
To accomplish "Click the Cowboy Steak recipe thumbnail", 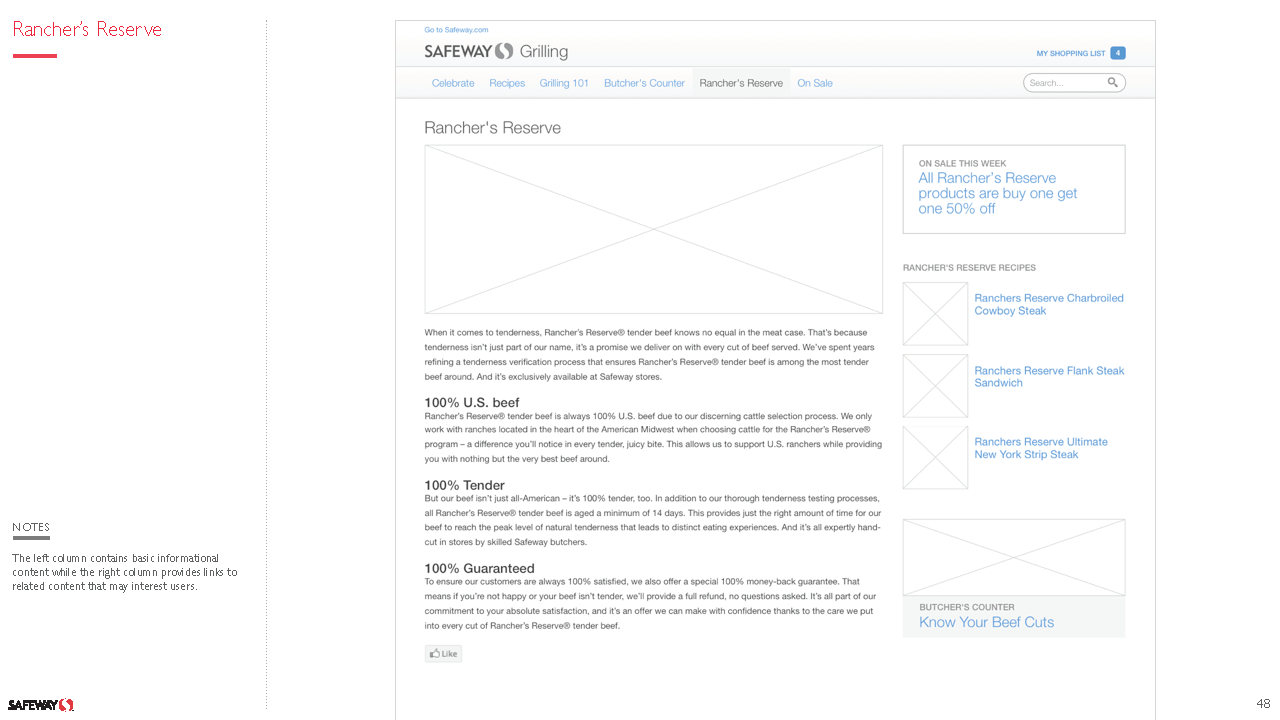I will [x=935, y=314].
